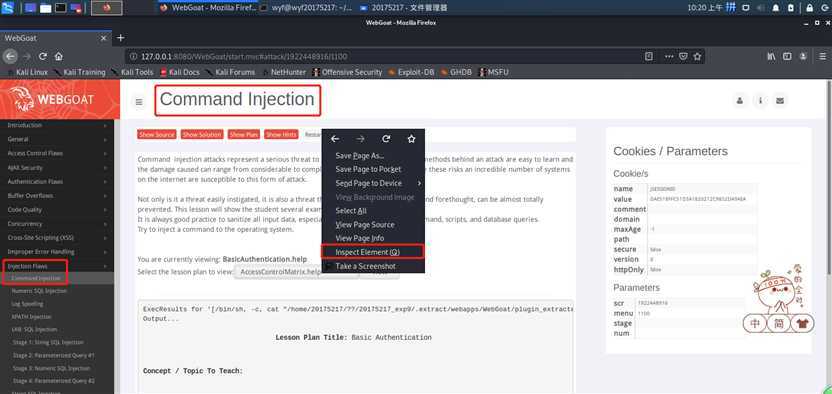The image size is (832, 394).
Task: Open the mail icon in WebGoat header
Action: (779, 100)
